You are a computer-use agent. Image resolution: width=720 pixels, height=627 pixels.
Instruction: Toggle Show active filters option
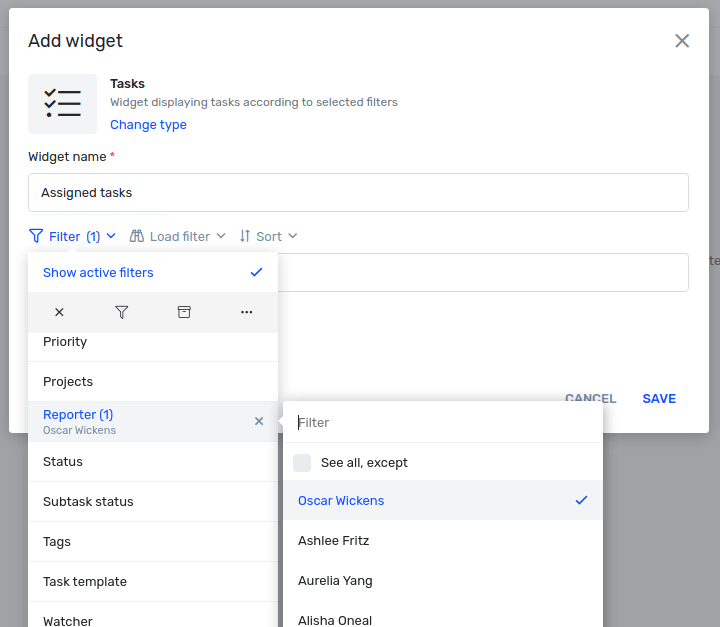153,272
